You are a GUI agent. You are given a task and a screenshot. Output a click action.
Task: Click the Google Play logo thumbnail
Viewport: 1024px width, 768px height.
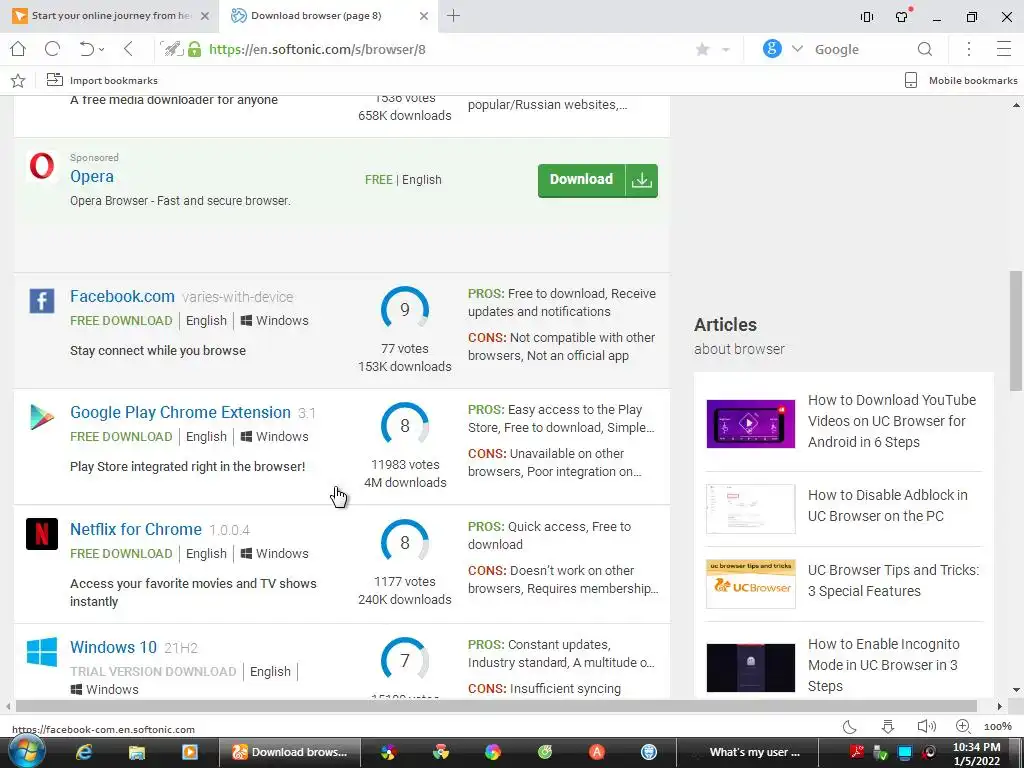tap(42, 417)
